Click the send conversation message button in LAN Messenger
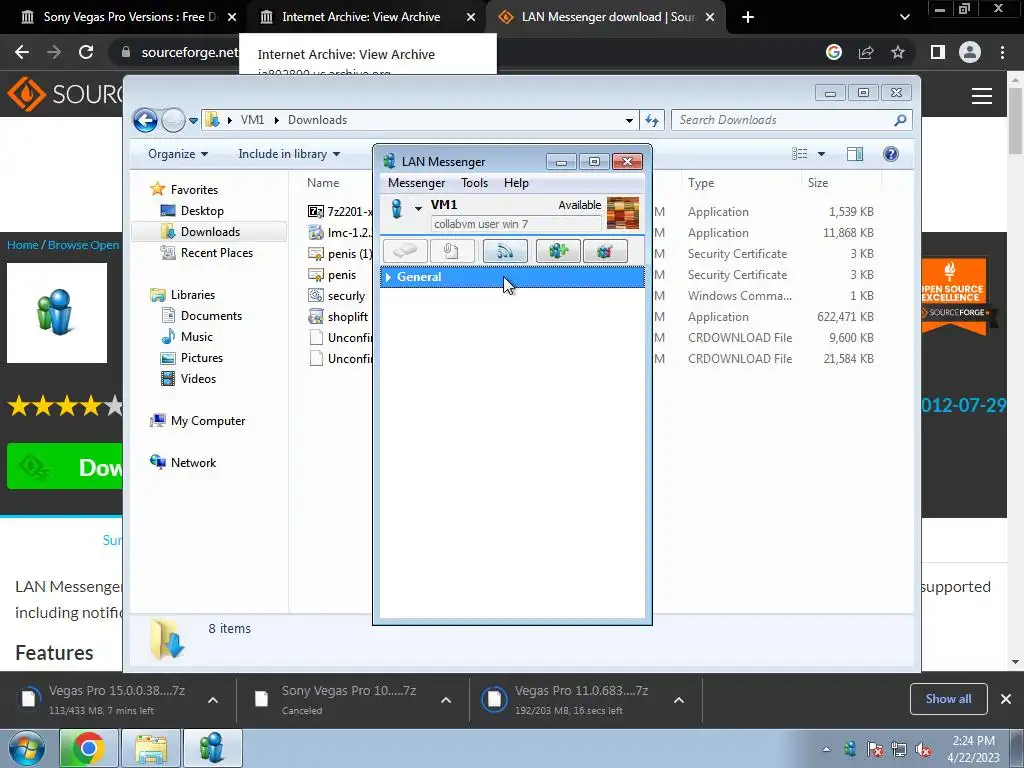The height and width of the screenshot is (768, 1024). [405, 251]
